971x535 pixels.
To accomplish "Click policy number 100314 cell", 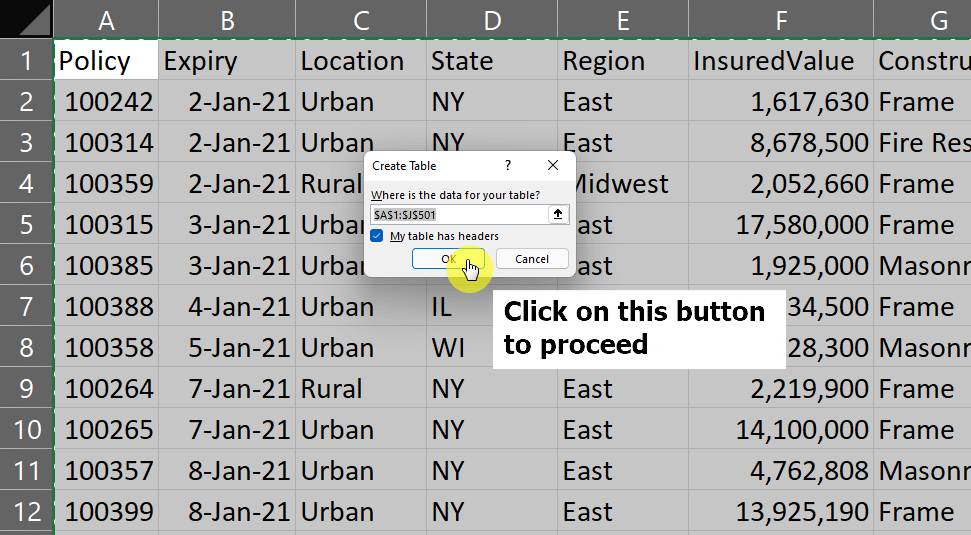I will point(106,142).
